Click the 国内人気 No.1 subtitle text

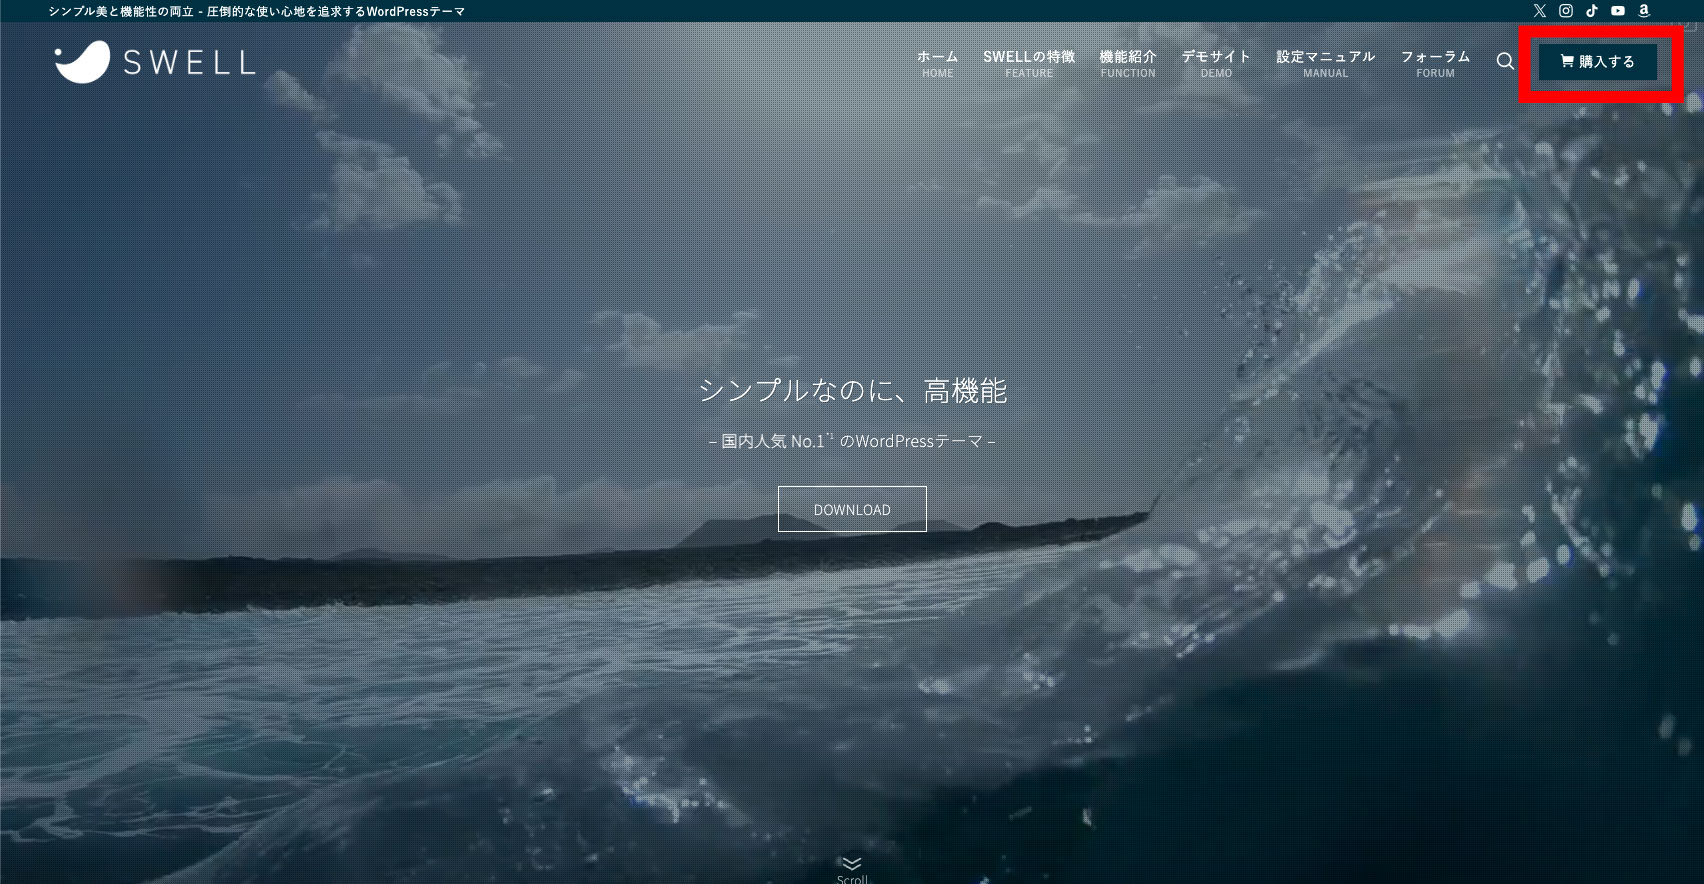tap(770, 441)
